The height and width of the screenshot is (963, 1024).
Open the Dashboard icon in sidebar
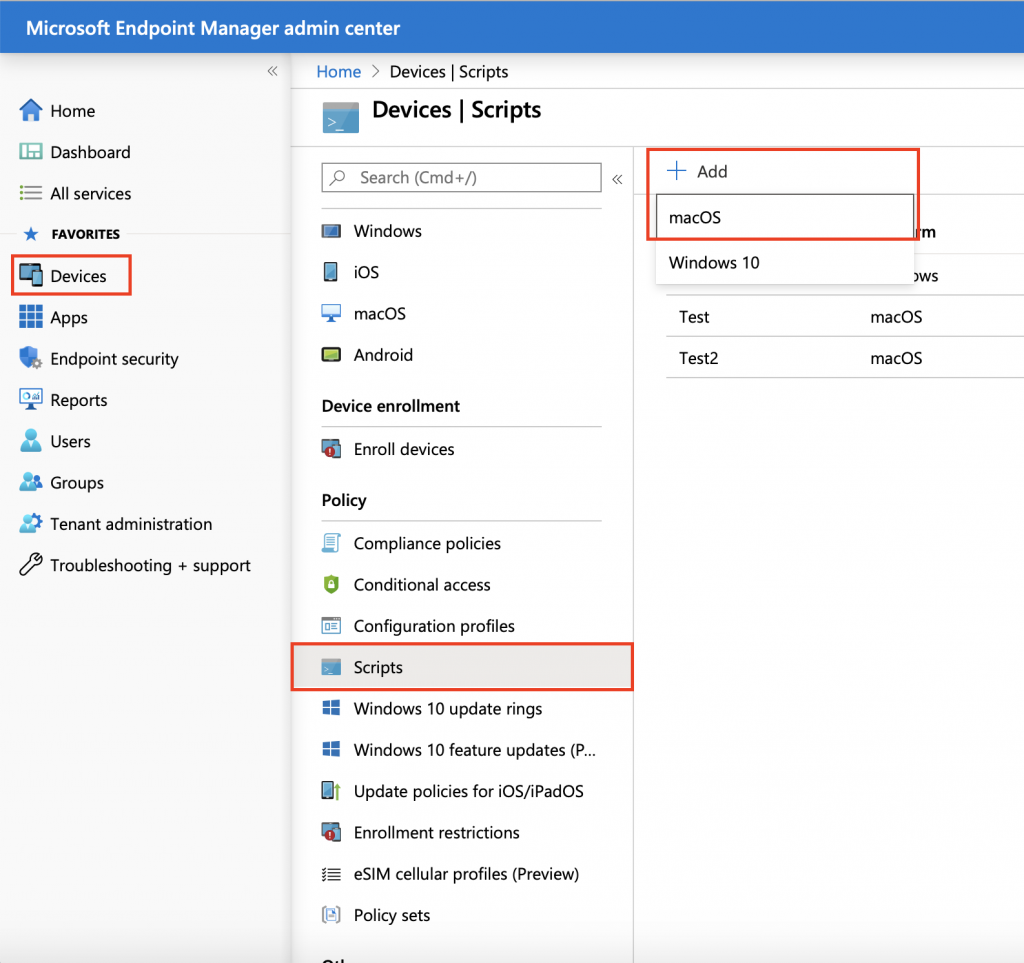31,152
